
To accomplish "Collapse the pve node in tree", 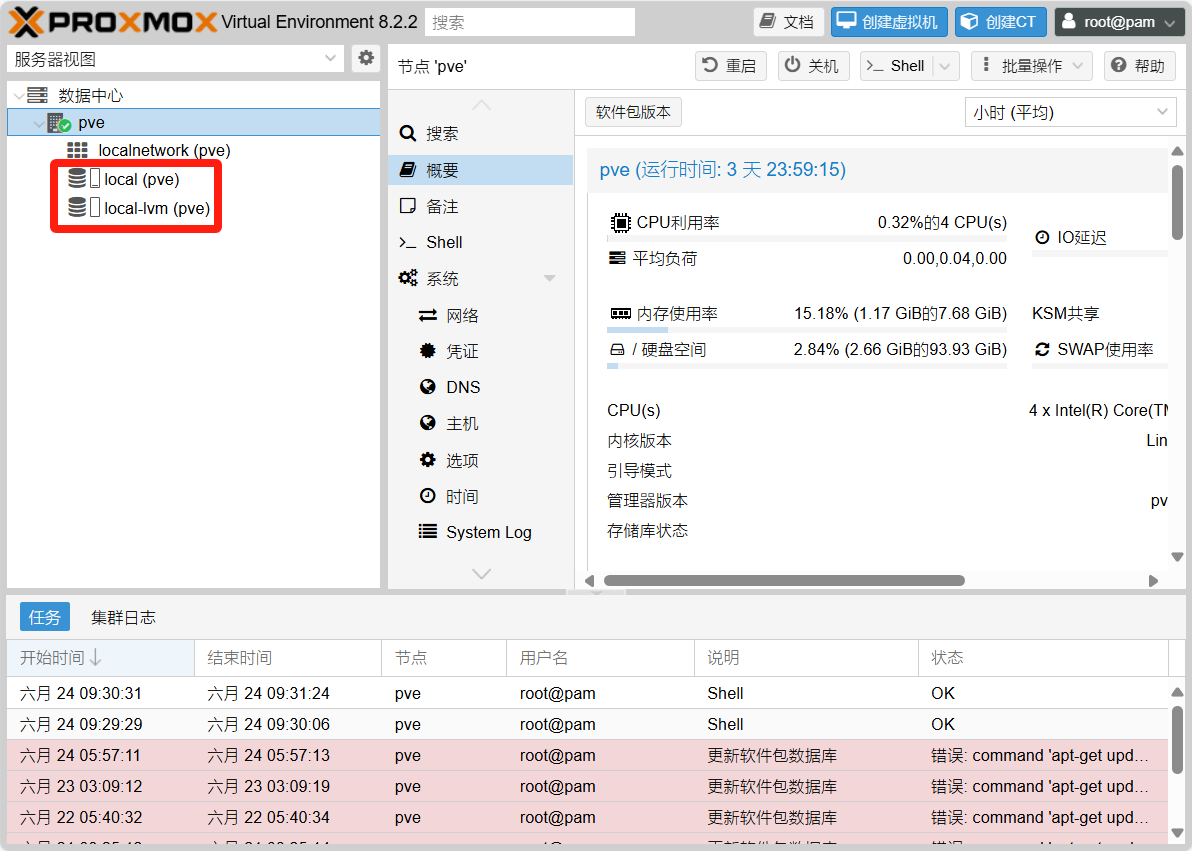I will coord(38,124).
